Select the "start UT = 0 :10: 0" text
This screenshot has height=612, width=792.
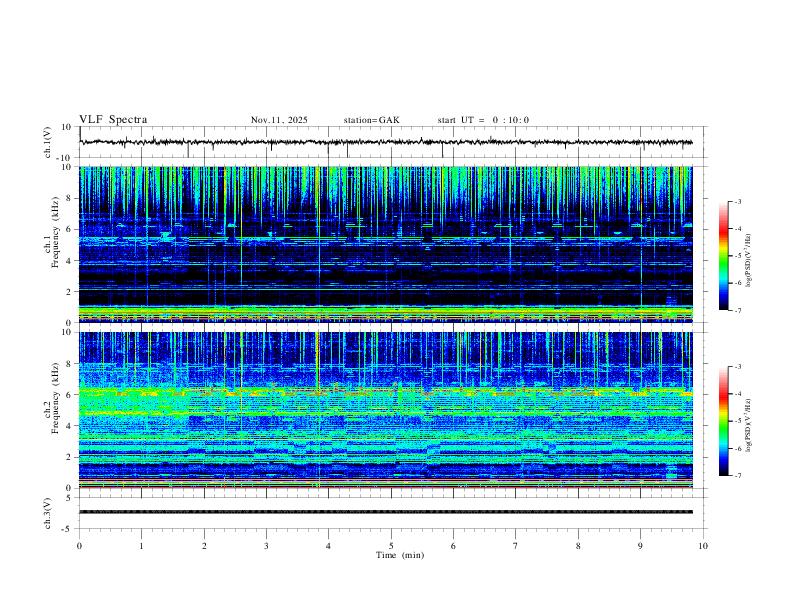483,120
